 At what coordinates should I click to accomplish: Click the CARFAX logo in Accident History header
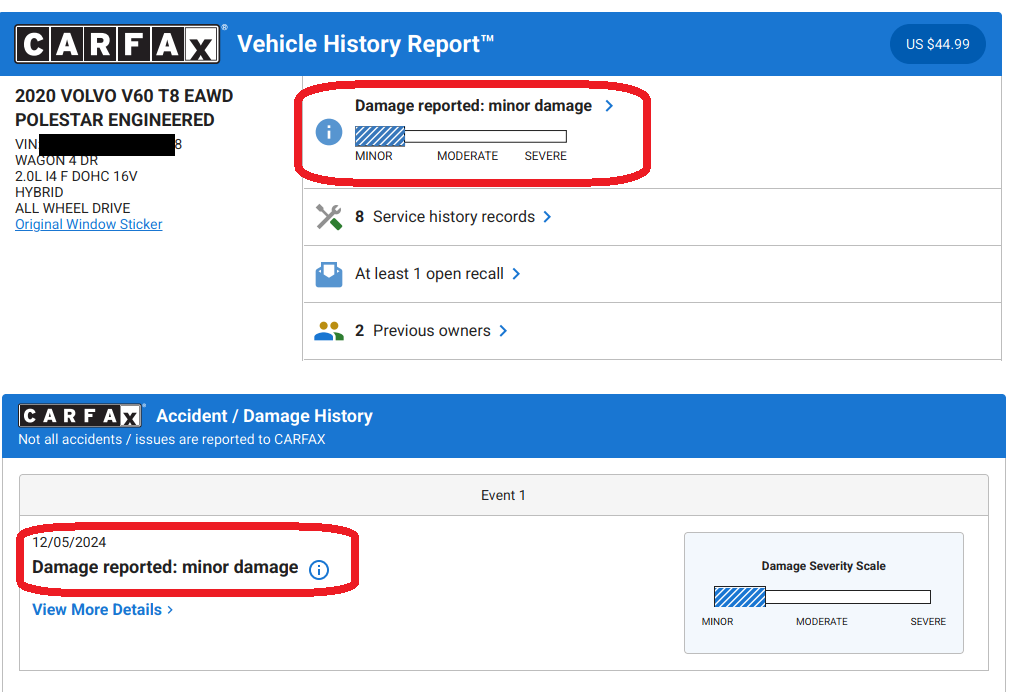(80, 416)
